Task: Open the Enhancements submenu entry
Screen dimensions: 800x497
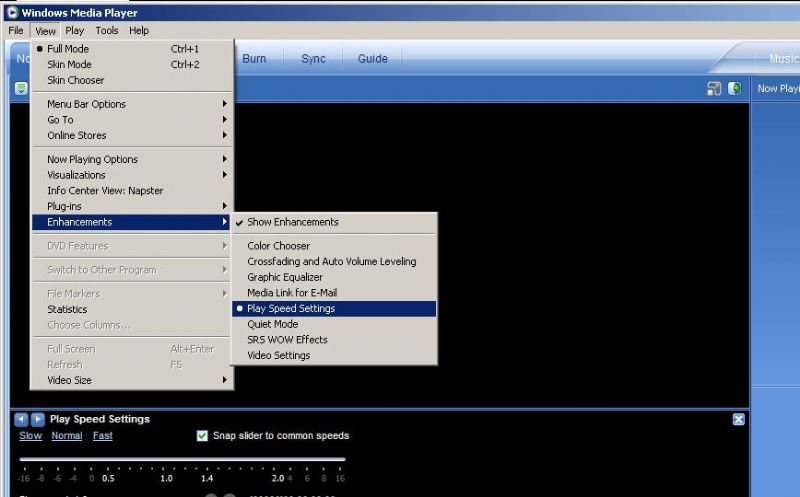Action: pyautogui.click(x=132, y=222)
